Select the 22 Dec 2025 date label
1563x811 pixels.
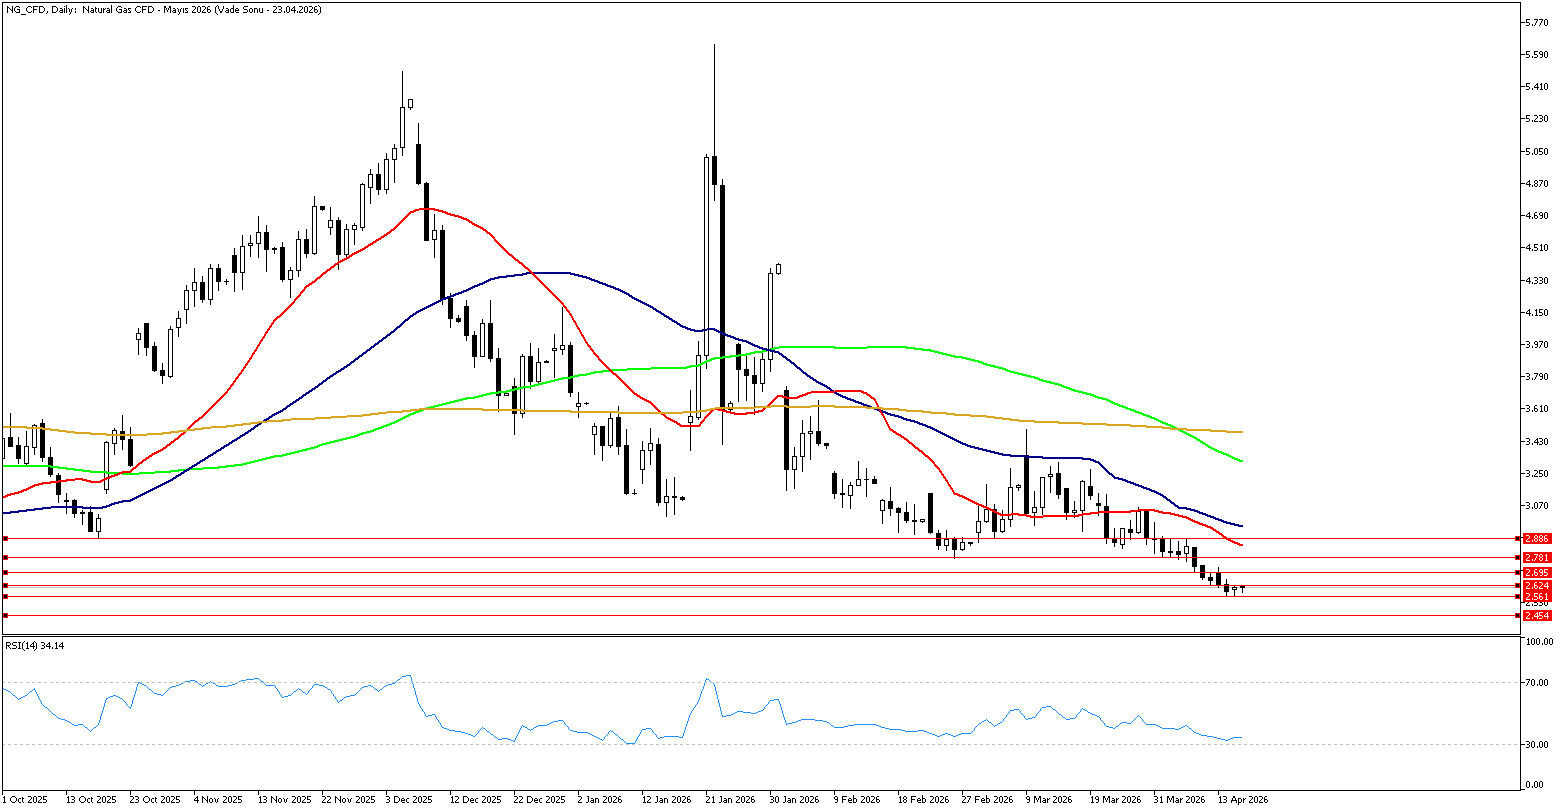540,800
